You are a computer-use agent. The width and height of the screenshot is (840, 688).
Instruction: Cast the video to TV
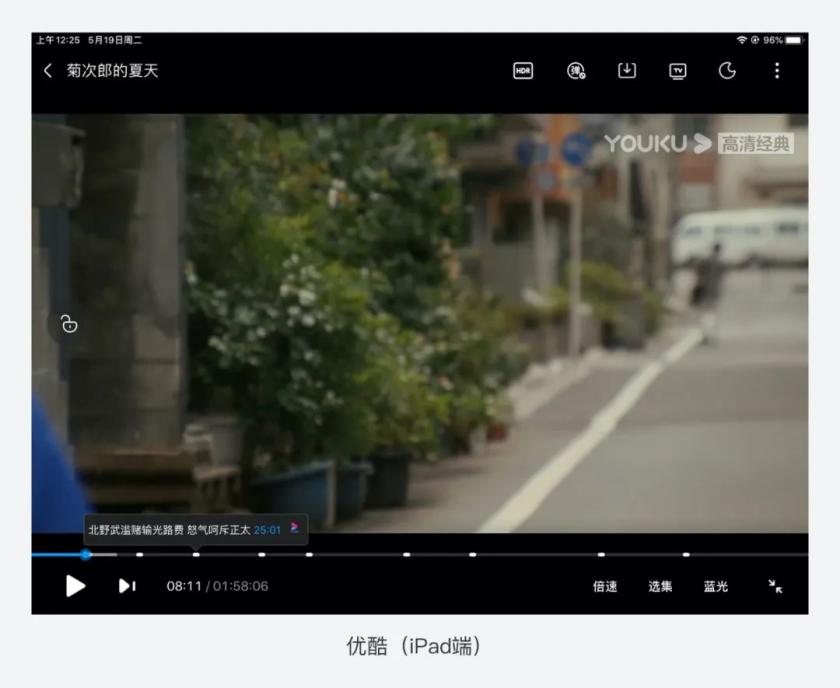678,71
